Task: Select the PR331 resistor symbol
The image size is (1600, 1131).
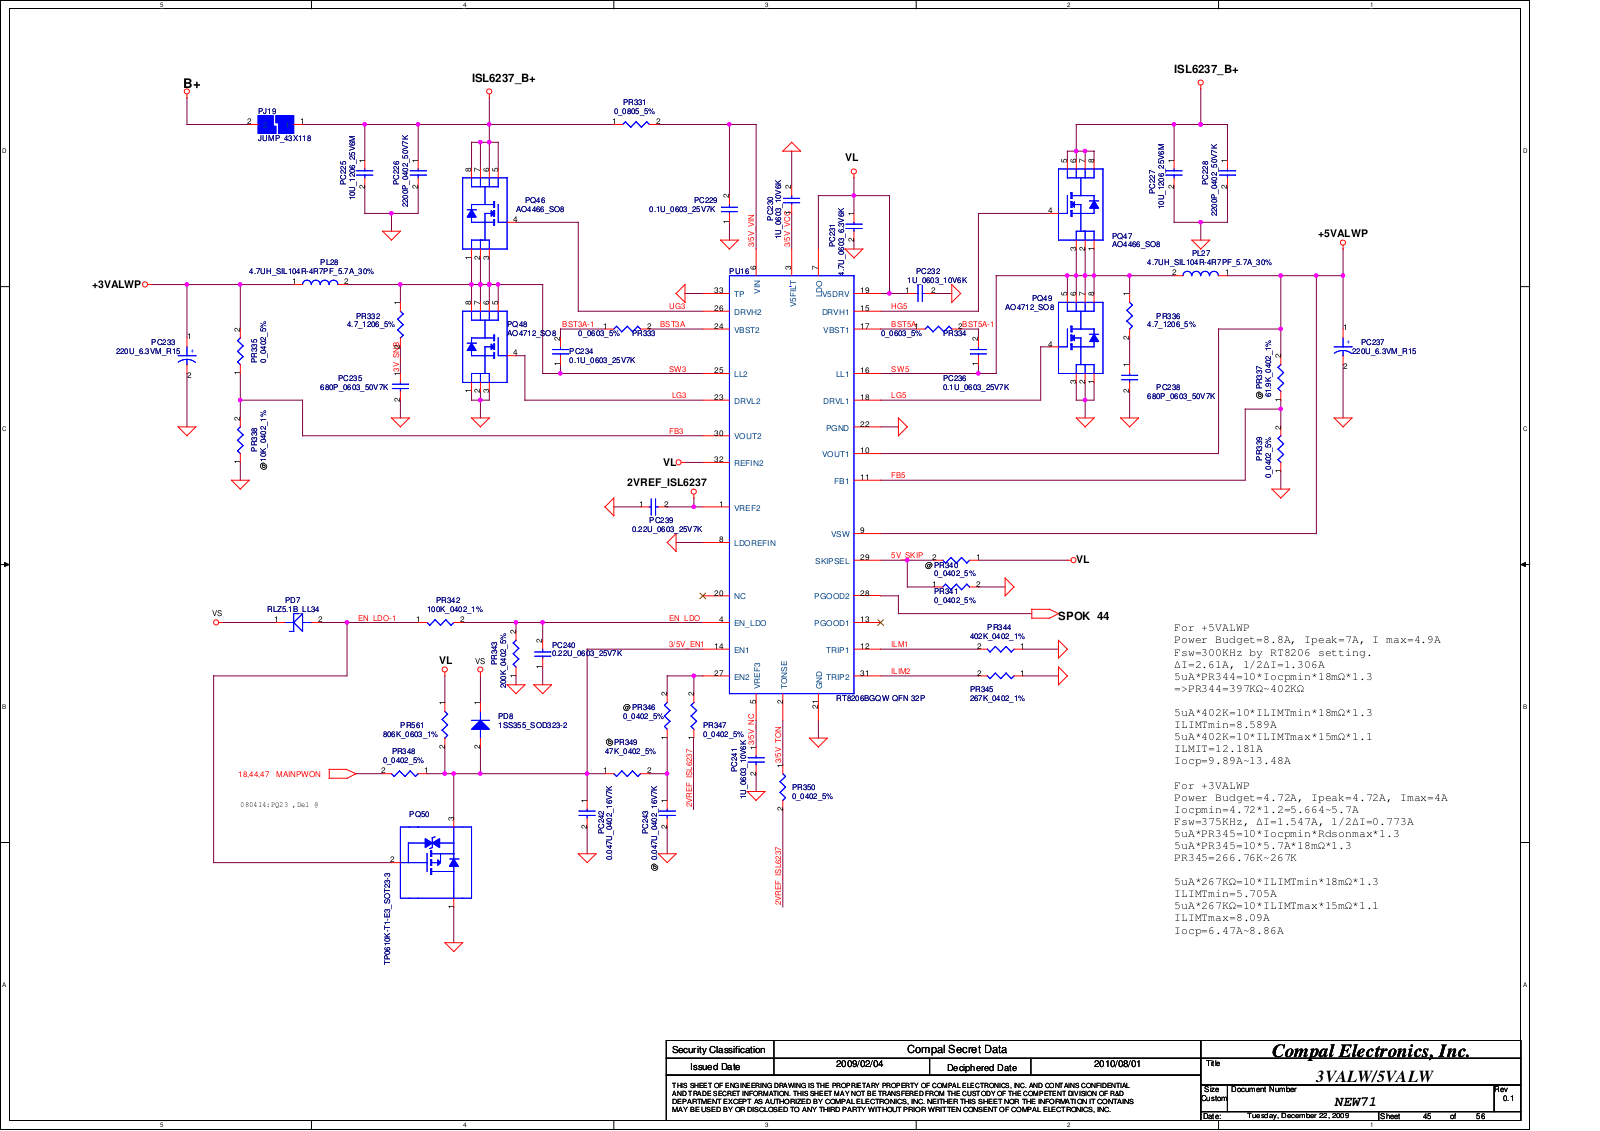Action: coord(636,124)
